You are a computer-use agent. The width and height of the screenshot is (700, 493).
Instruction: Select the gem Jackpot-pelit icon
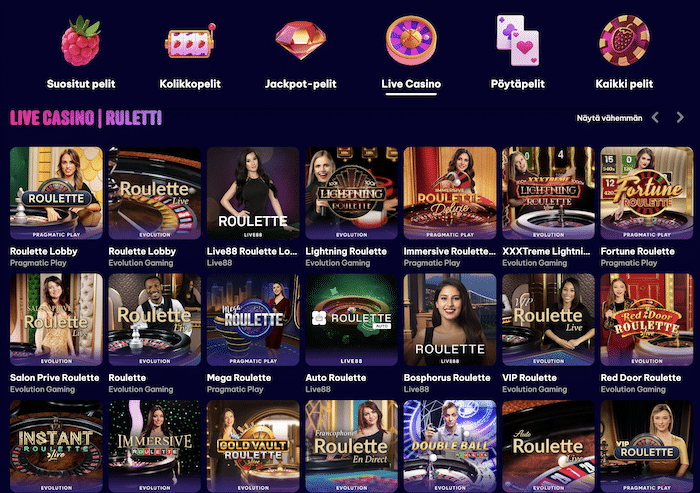[x=300, y=40]
